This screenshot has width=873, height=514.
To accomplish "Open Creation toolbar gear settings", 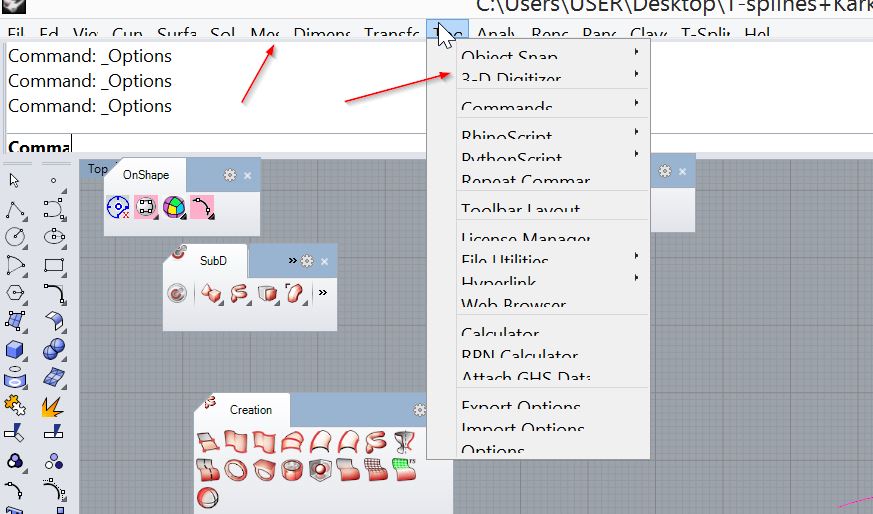I will [419, 410].
